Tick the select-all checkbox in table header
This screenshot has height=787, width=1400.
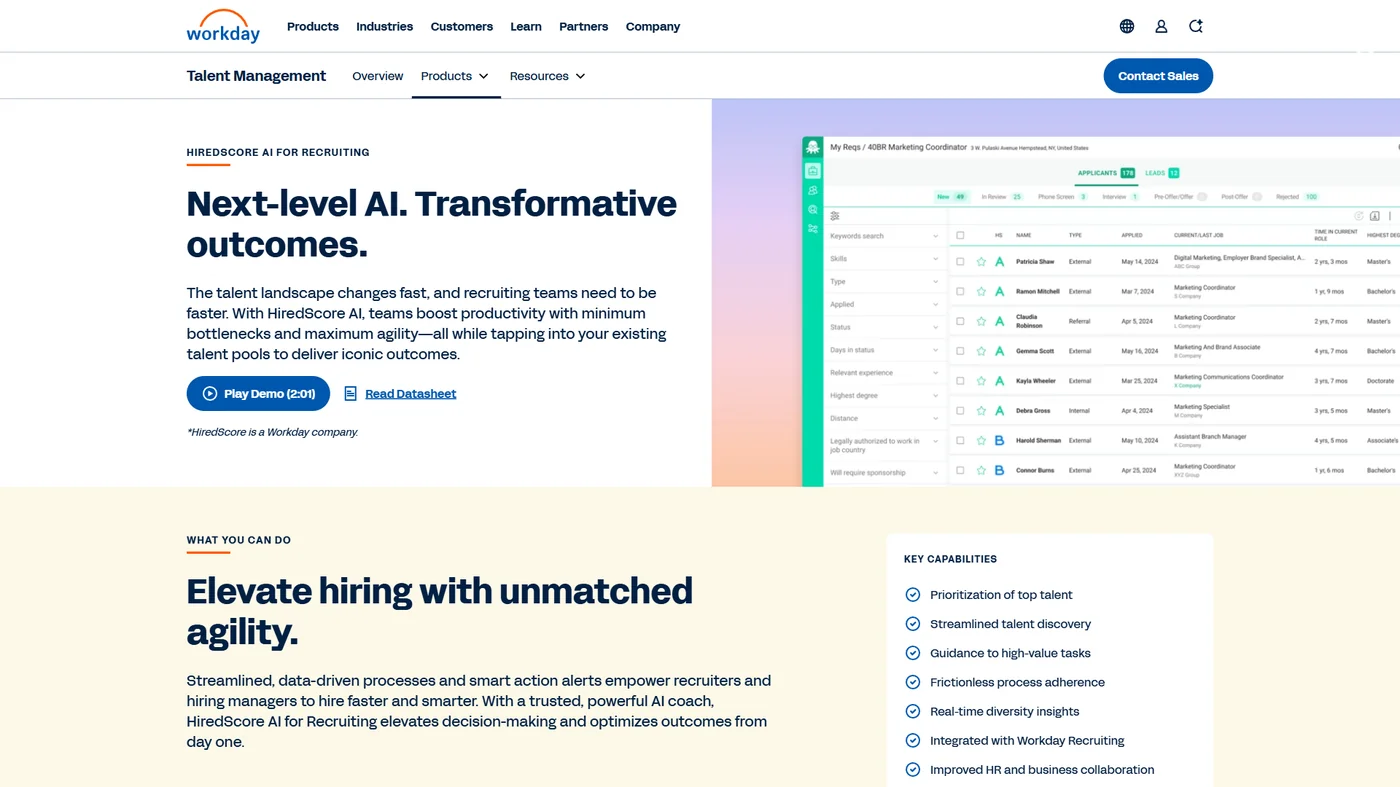[x=960, y=235]
